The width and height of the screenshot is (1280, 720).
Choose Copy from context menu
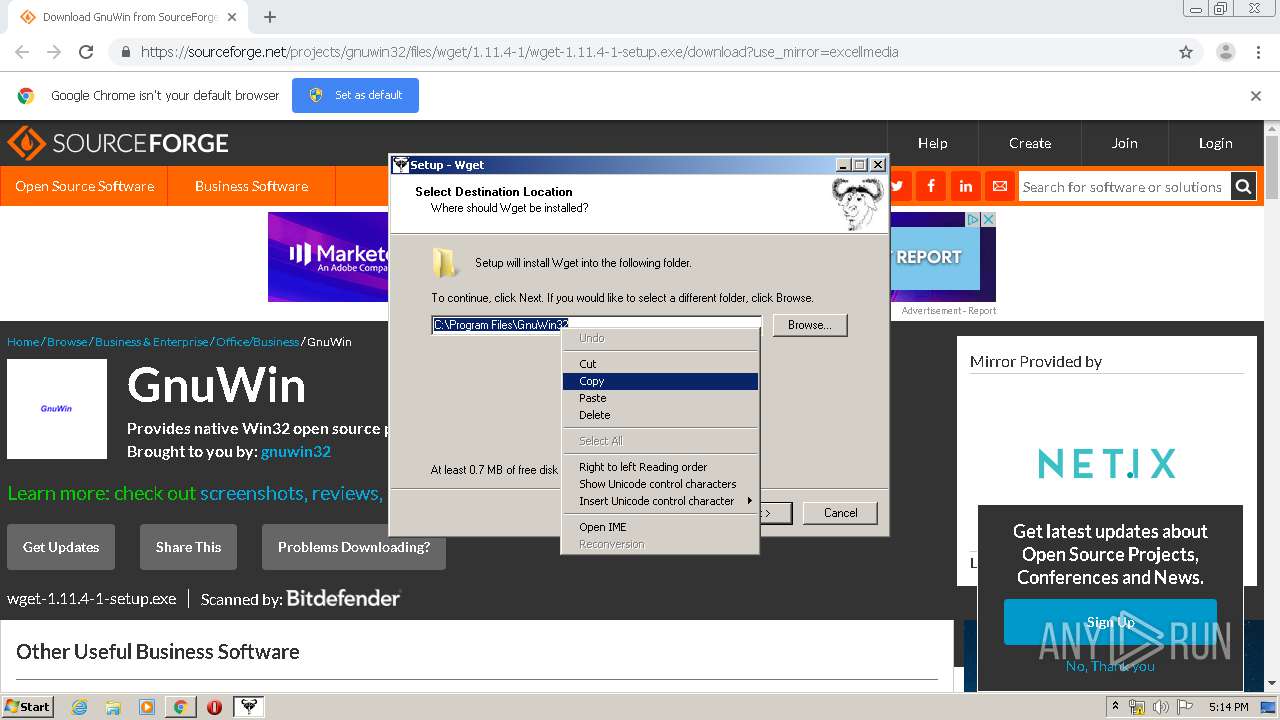(660, 381)
